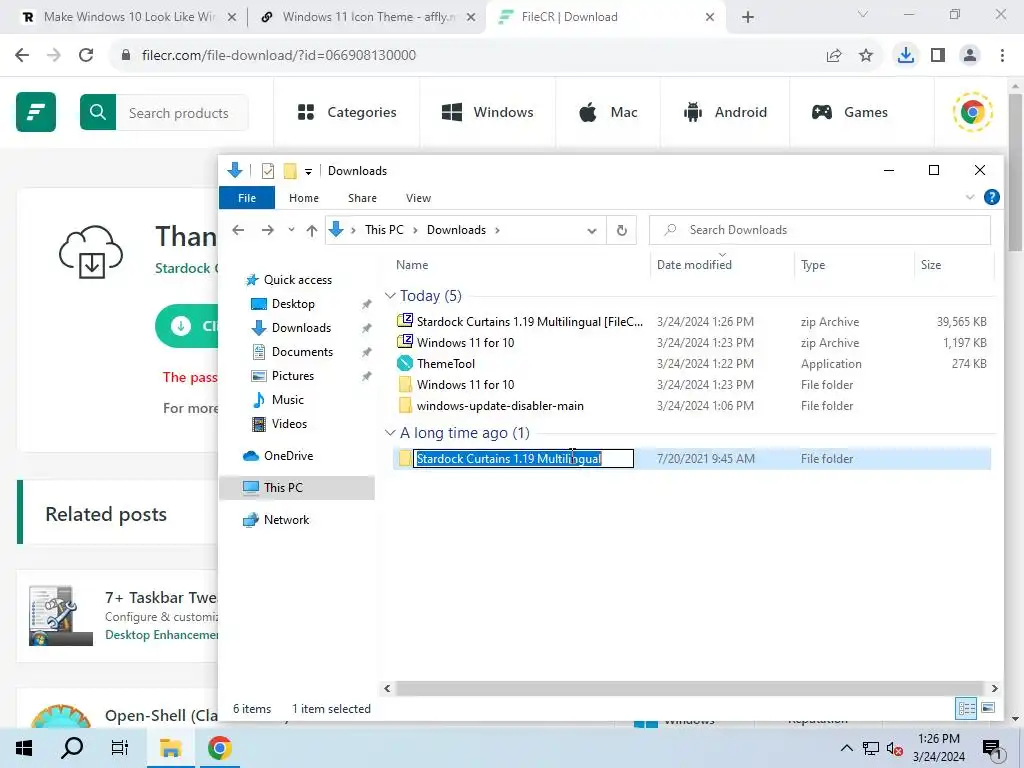Screen dimensions: 1024x768
Task: Click File Explorer taskbar icon
Action: (170, 748)
